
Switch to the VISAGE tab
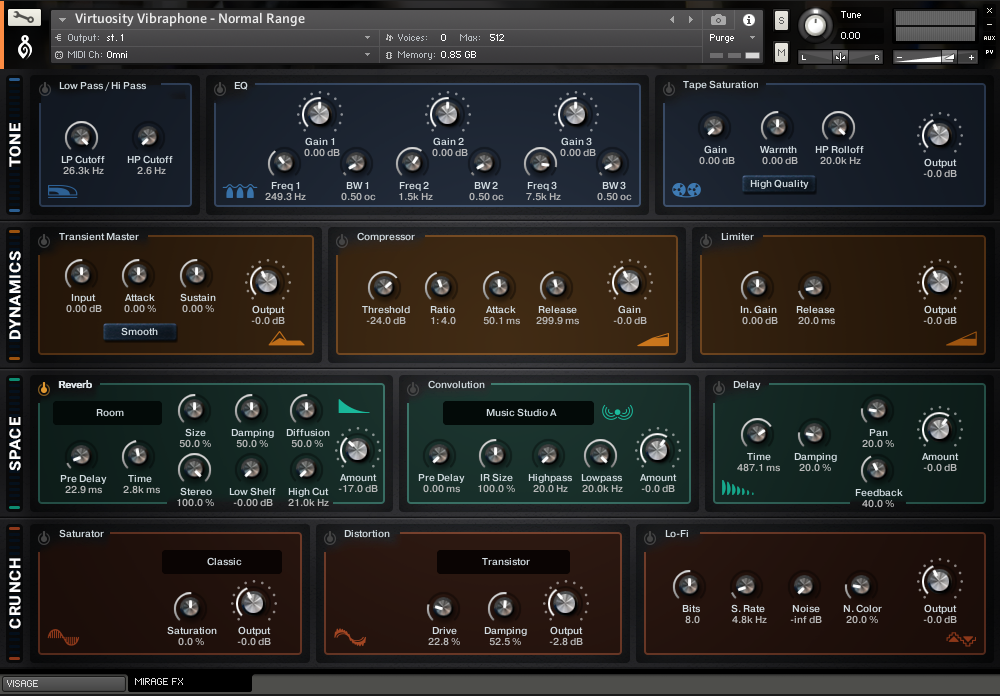[63, 683]
